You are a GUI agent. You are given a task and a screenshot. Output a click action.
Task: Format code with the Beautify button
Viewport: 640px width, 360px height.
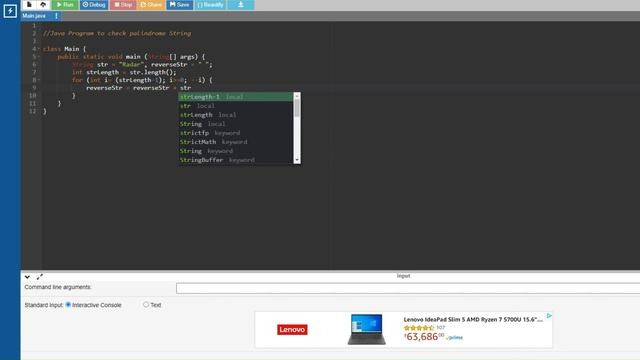pos(210,4)
